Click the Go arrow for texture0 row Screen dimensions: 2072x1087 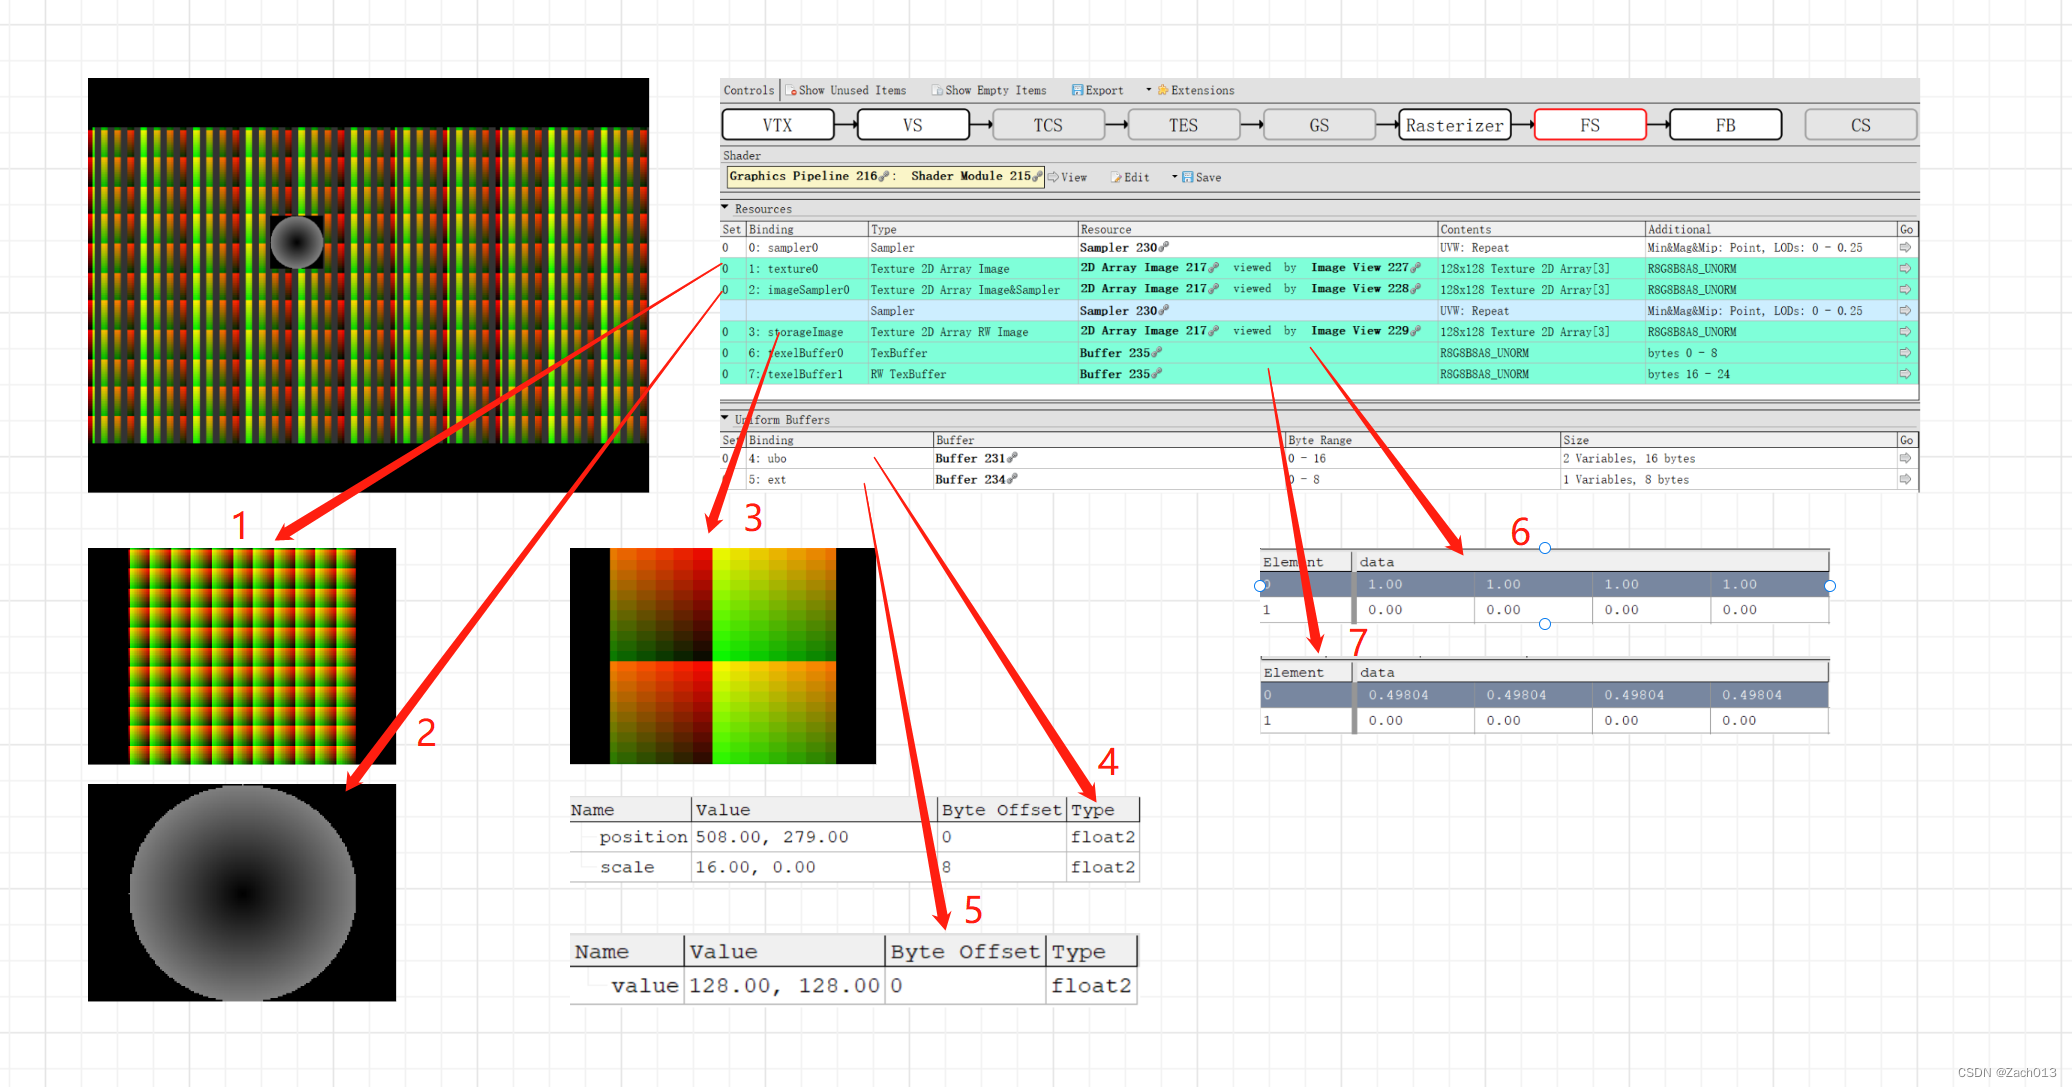tap(1905, 269)
